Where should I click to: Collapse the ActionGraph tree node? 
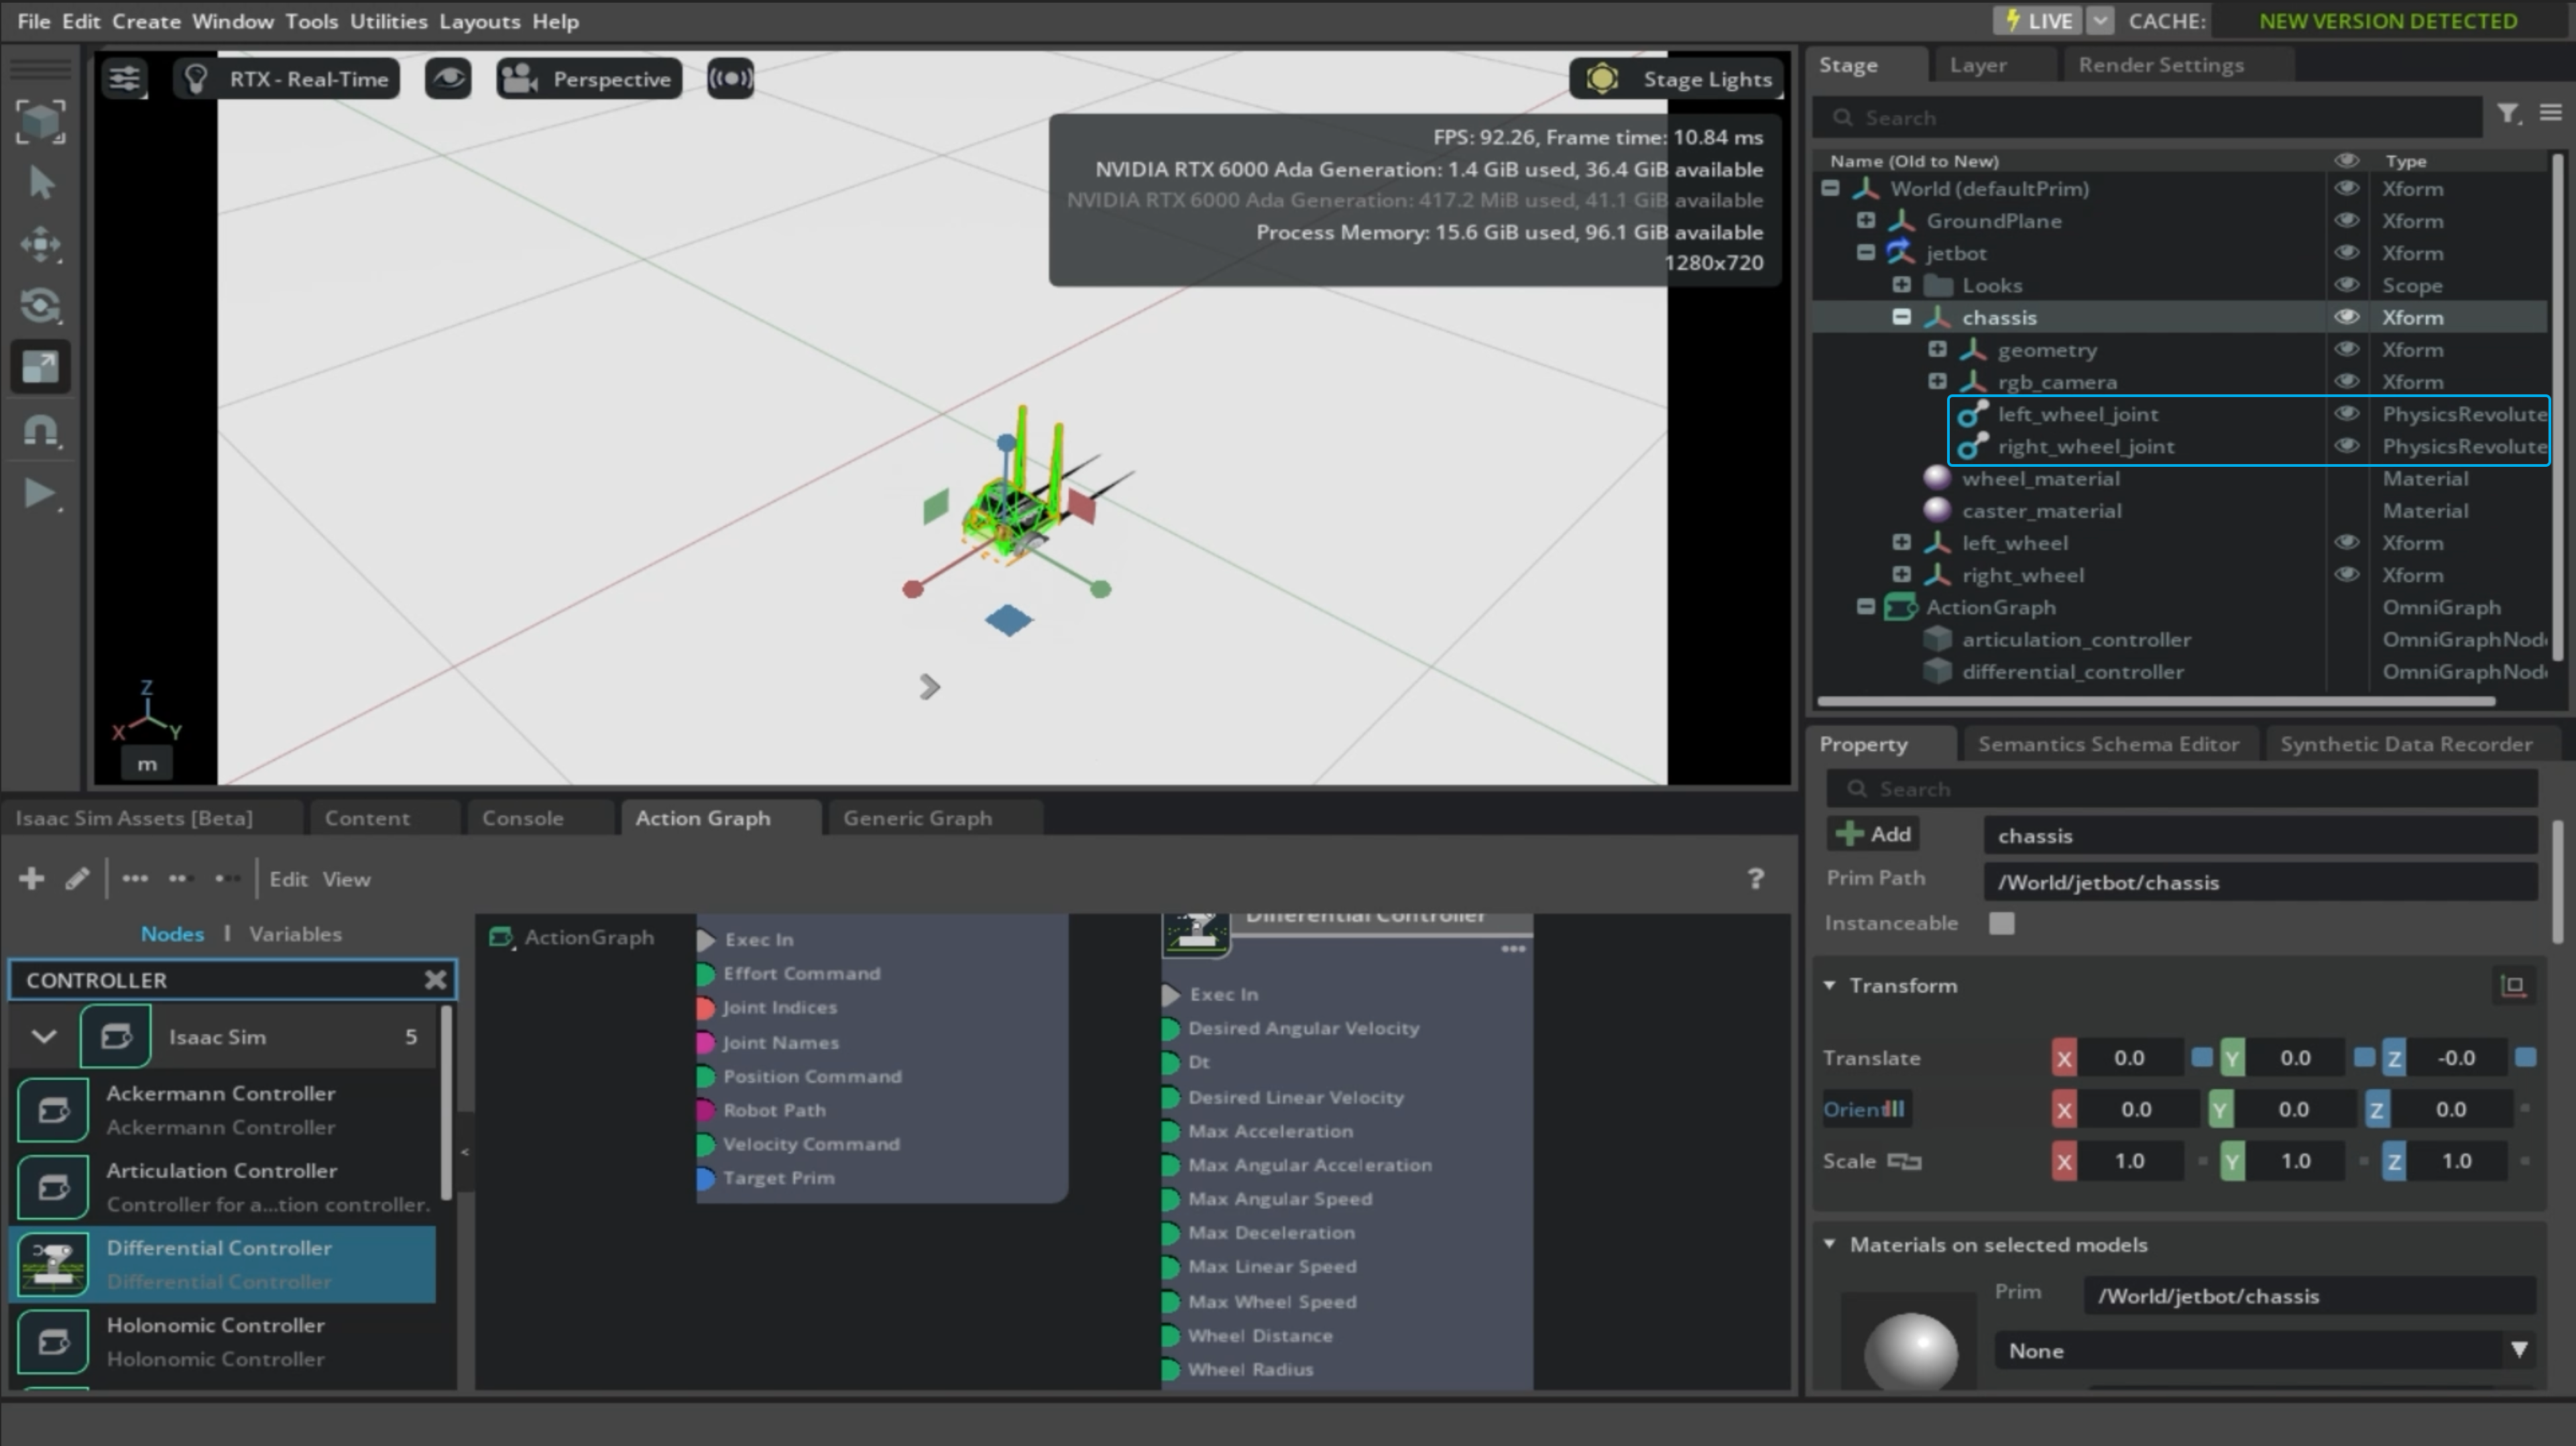pyautogui.click(x=1866, y=607)
